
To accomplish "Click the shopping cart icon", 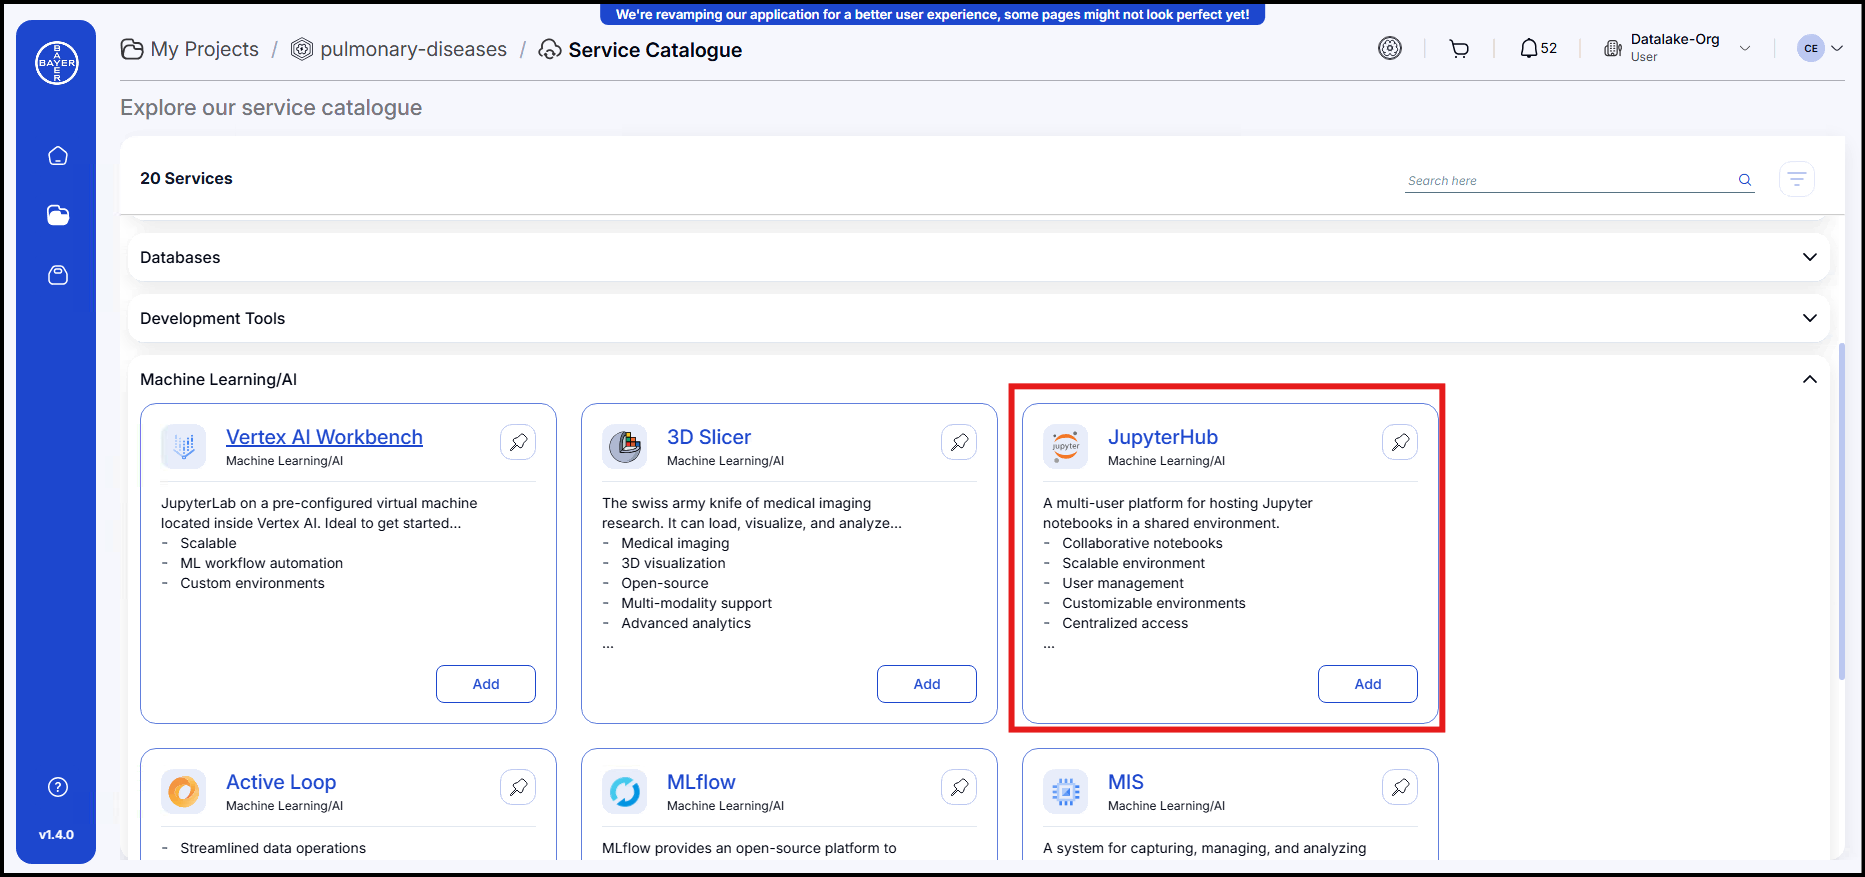I will click(x=1459, y=48).
